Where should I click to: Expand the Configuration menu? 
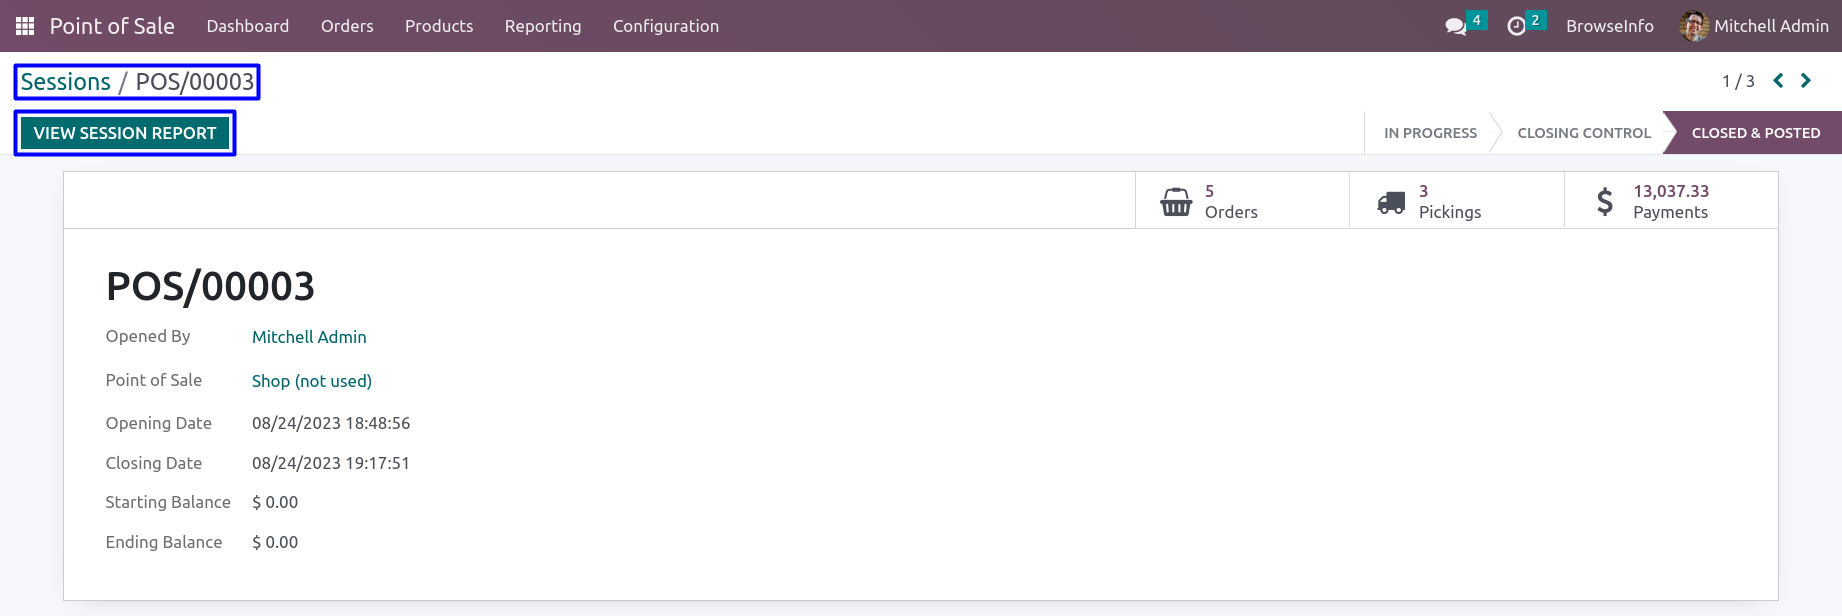click(x=666, y=26)
